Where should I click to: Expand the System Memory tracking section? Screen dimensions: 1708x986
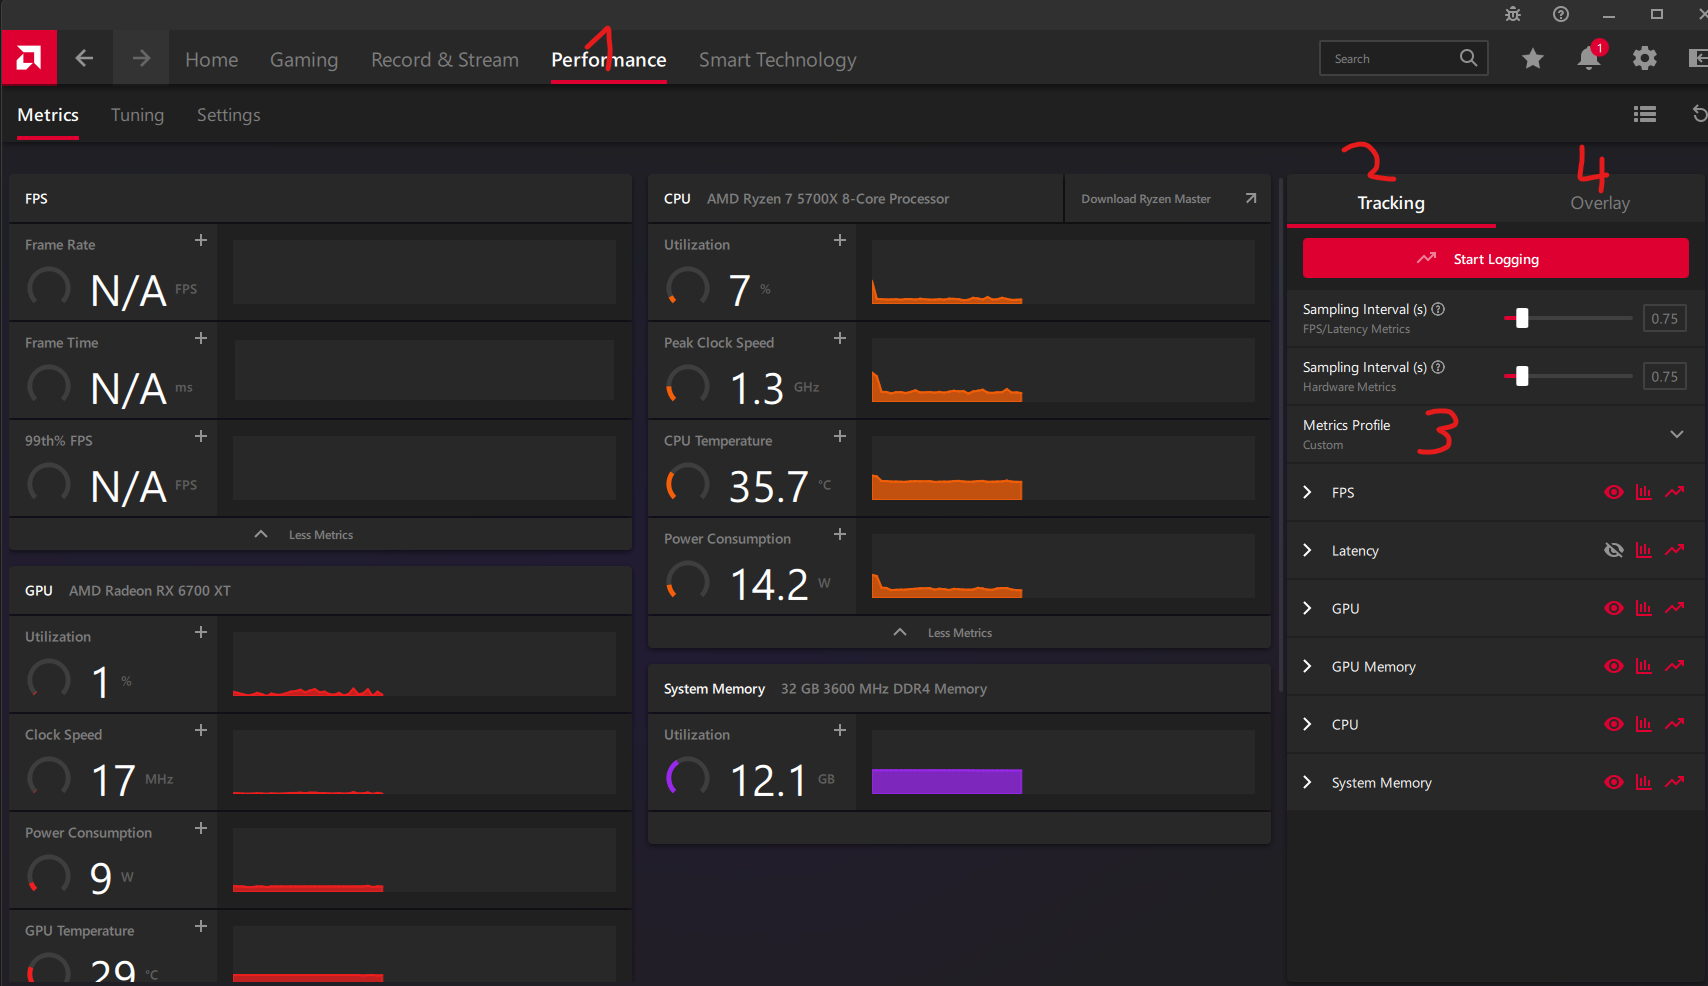(1307, 782)
